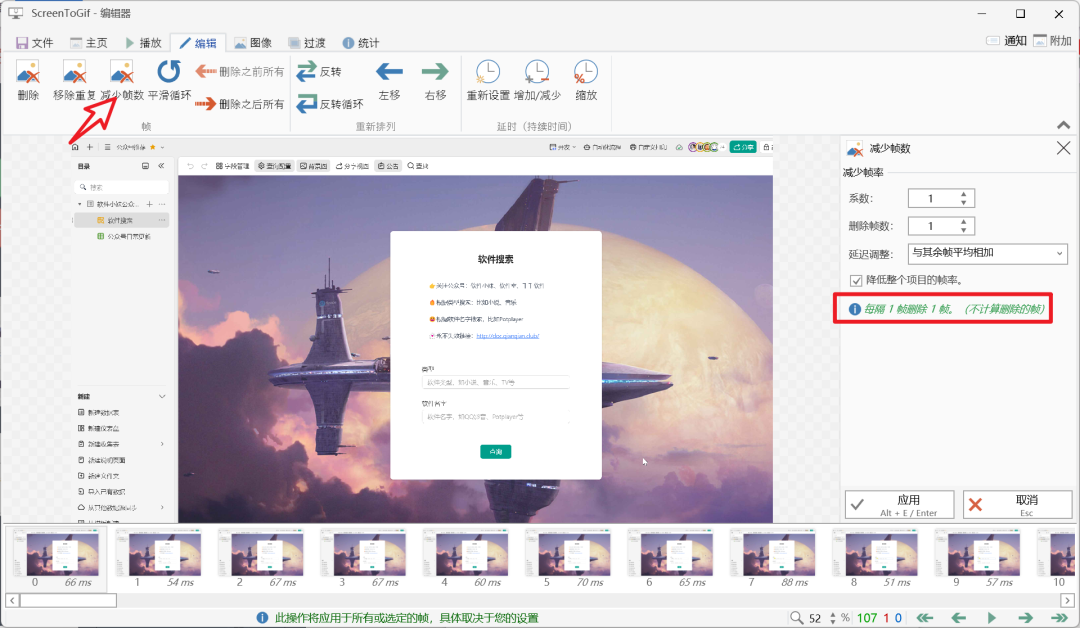The width and height of the screenshot is (1080, 628).
Task: Click the frame list scroll-left arrow
Action: [x=12, y=600]
